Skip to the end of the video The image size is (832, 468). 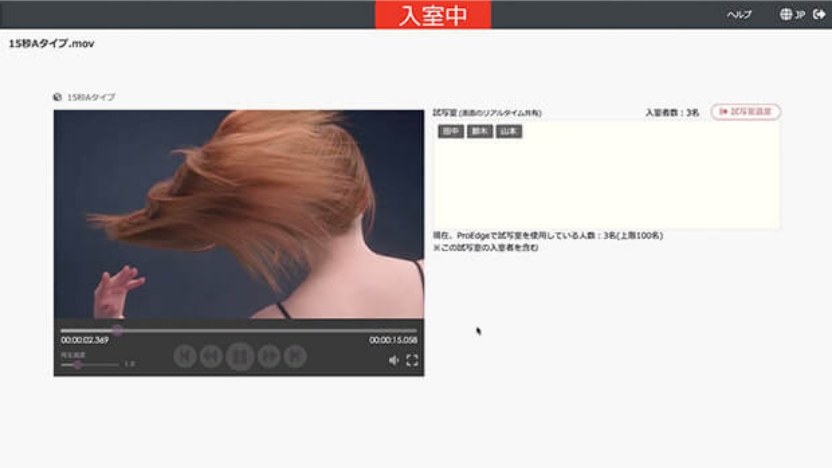click(x=294, y=356)
